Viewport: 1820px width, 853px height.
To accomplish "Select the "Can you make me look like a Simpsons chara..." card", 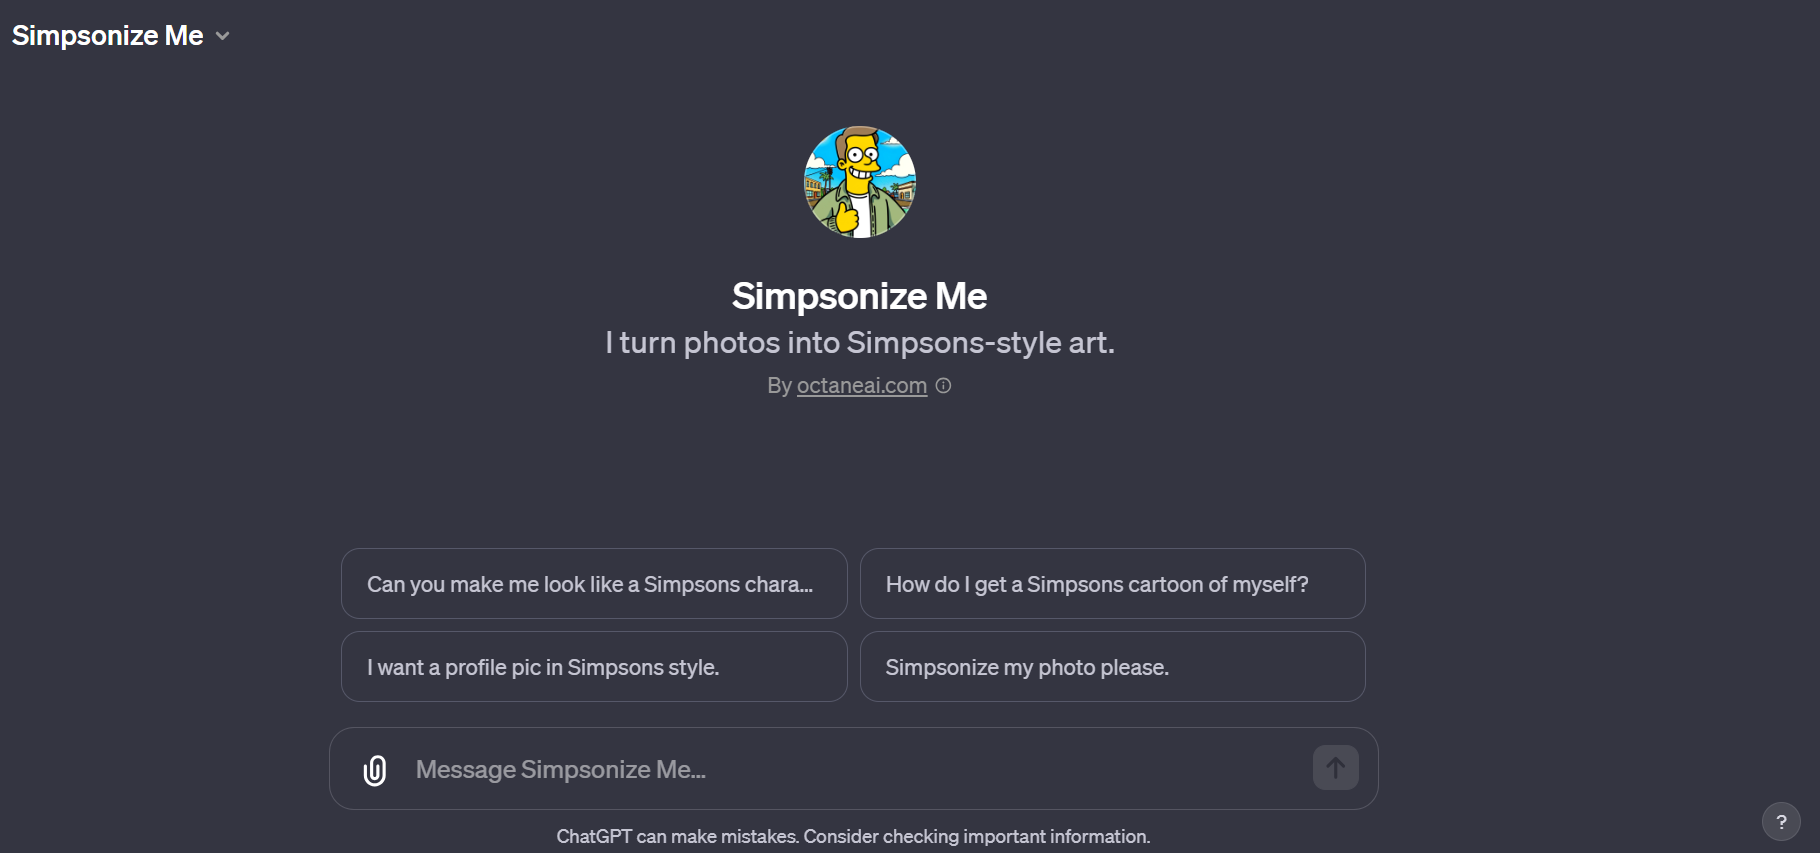I will [593, 584].
